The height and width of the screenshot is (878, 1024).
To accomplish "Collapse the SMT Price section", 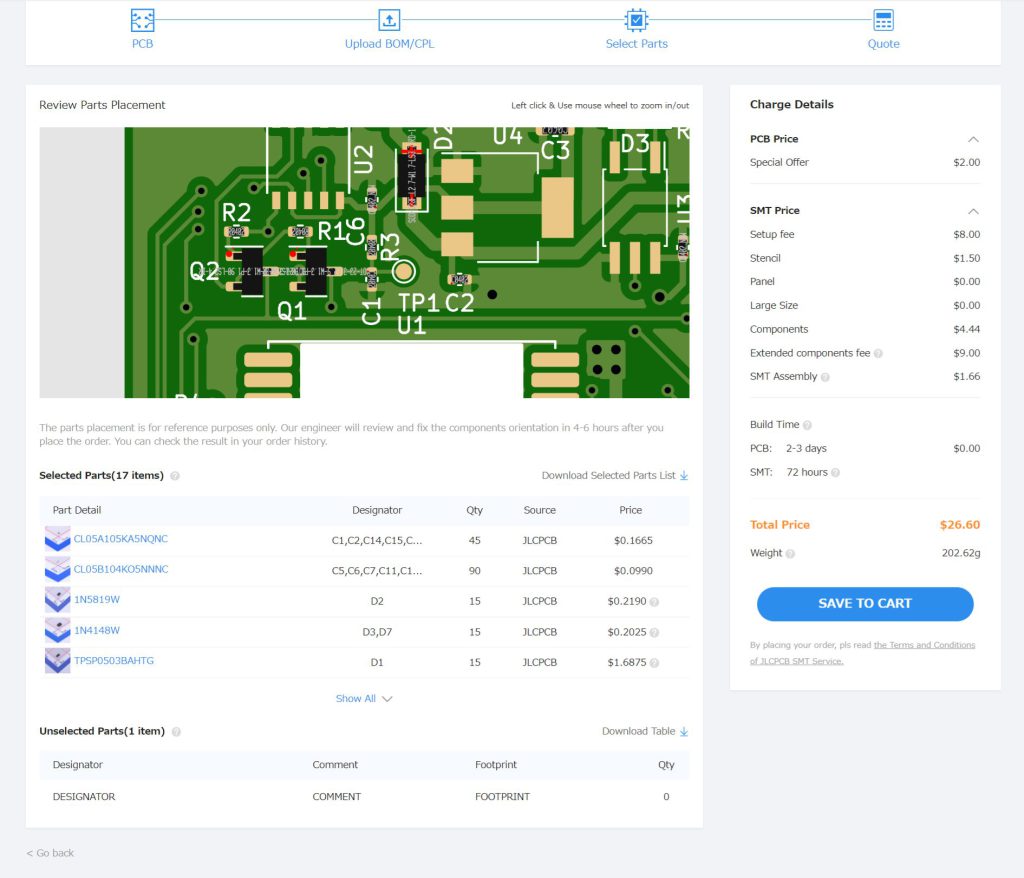I will coord(973,211).
